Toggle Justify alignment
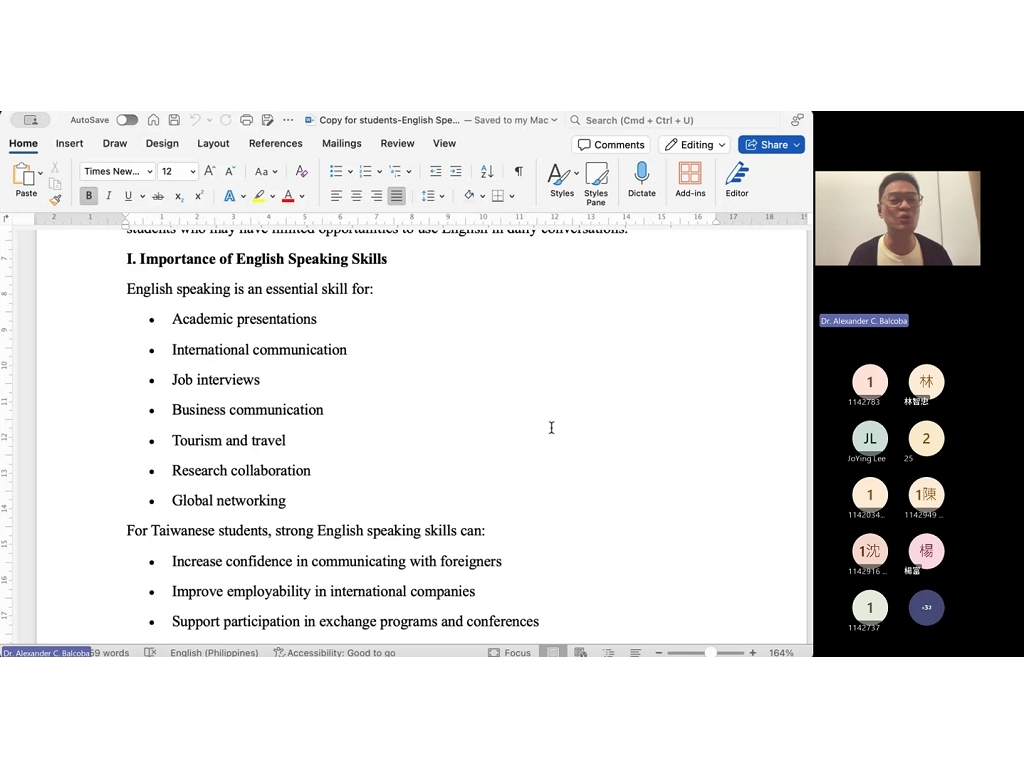This screenshot has width=1024, height=768. 396,196
